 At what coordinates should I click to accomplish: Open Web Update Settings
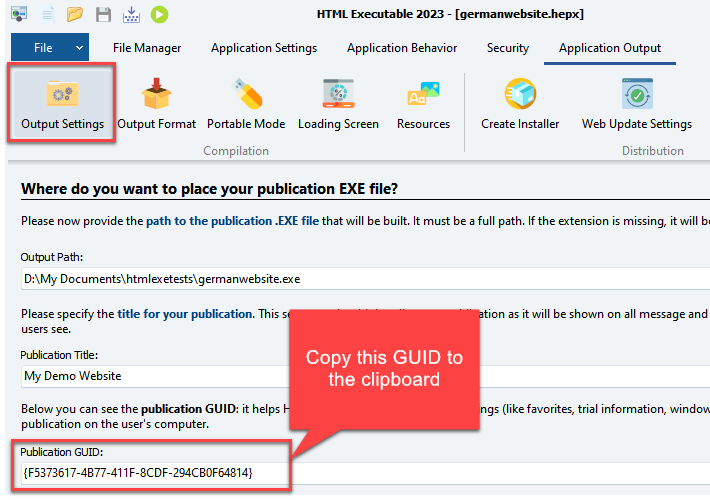pyautogui.click(x=637, y=103)
